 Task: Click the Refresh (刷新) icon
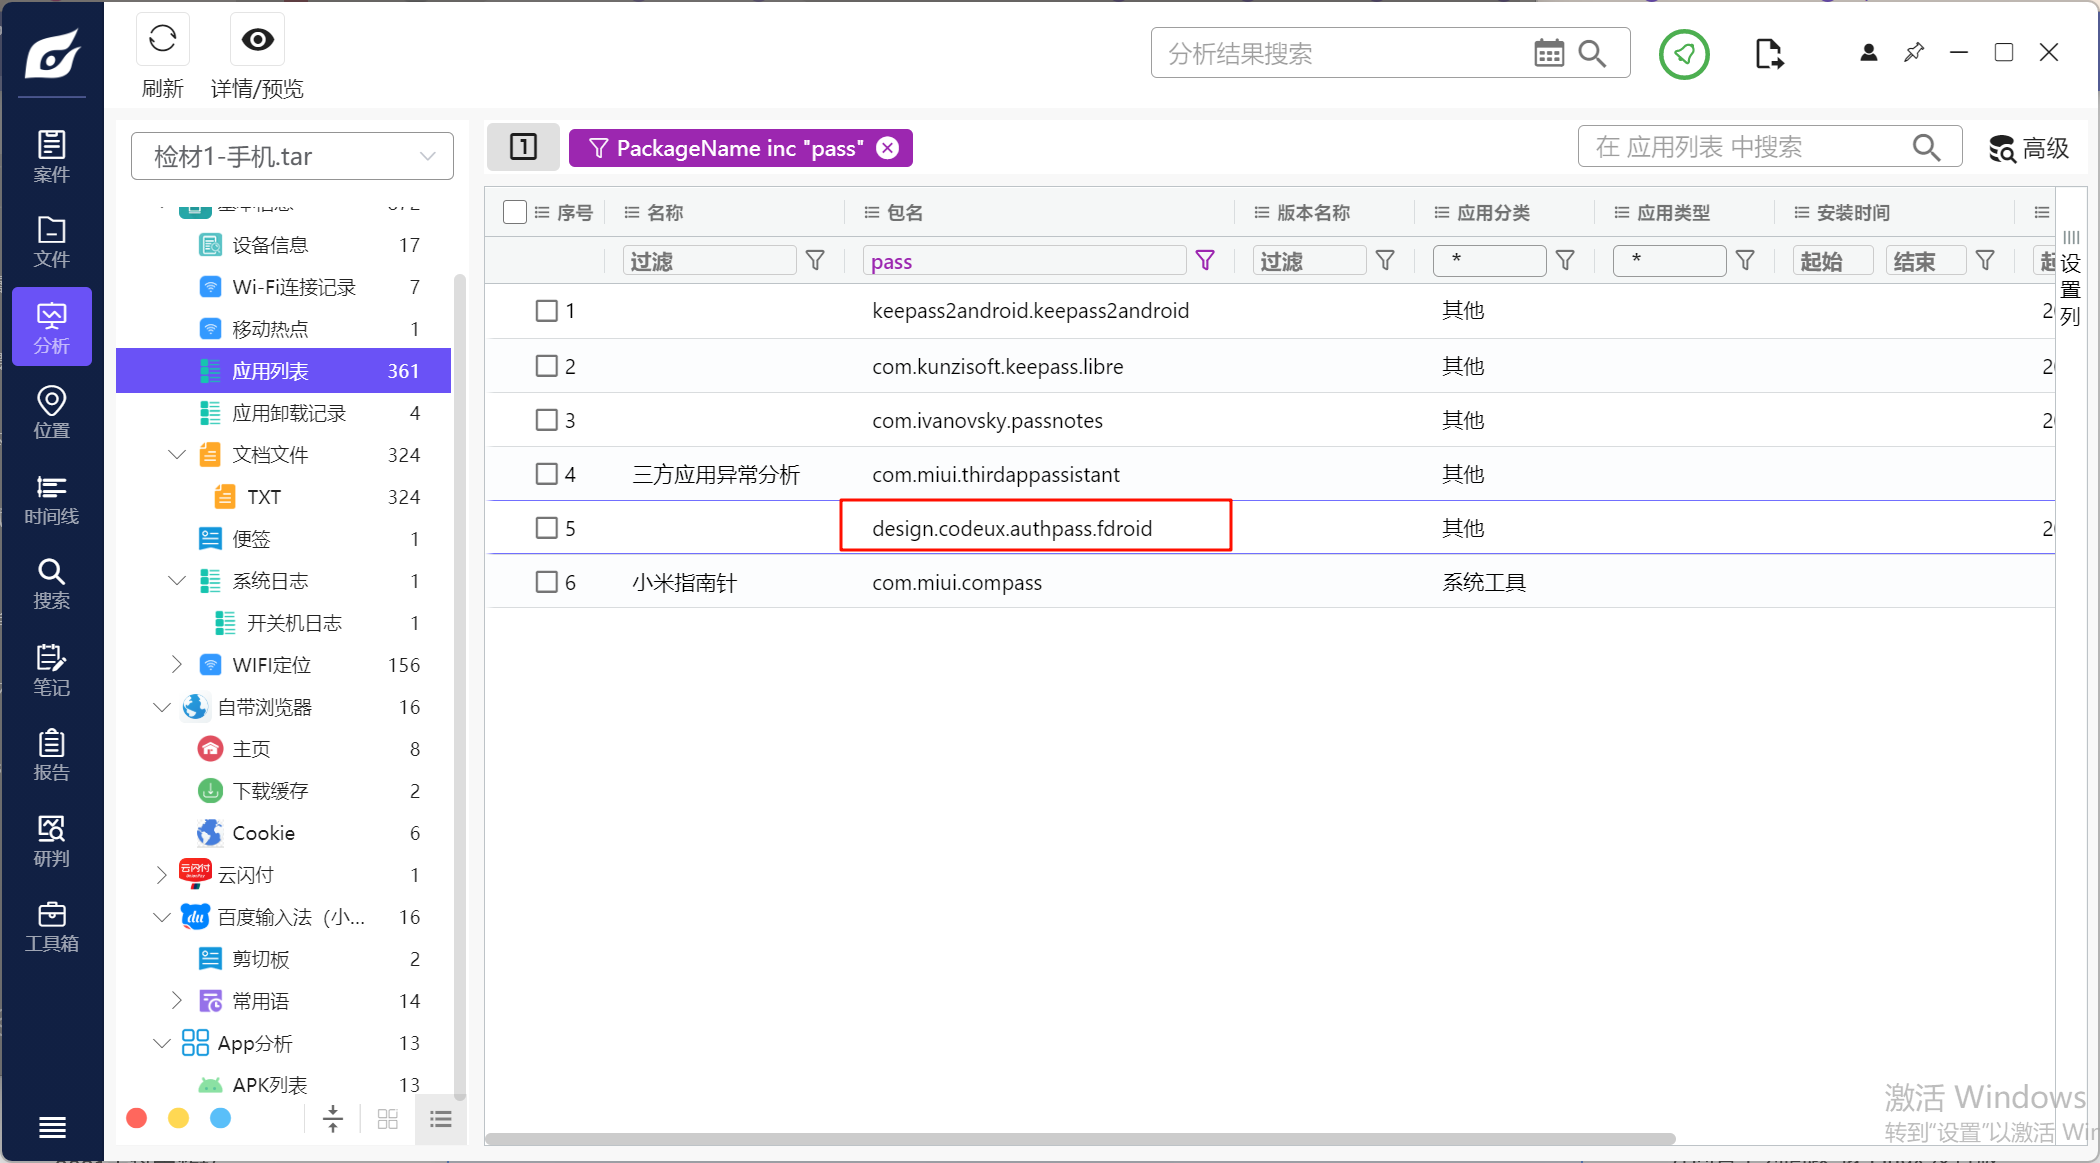[162, 40]
